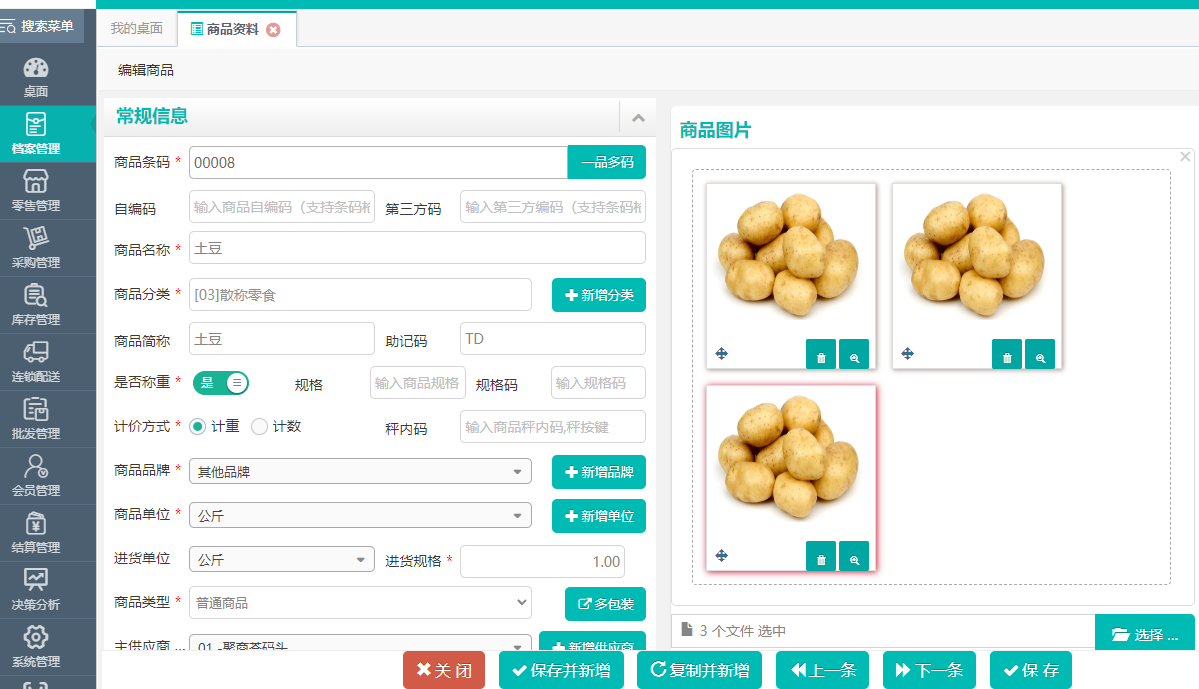This screenshot has height=689, width=1199.
Task: Click the 保存 button
Action: point(1031,671)
